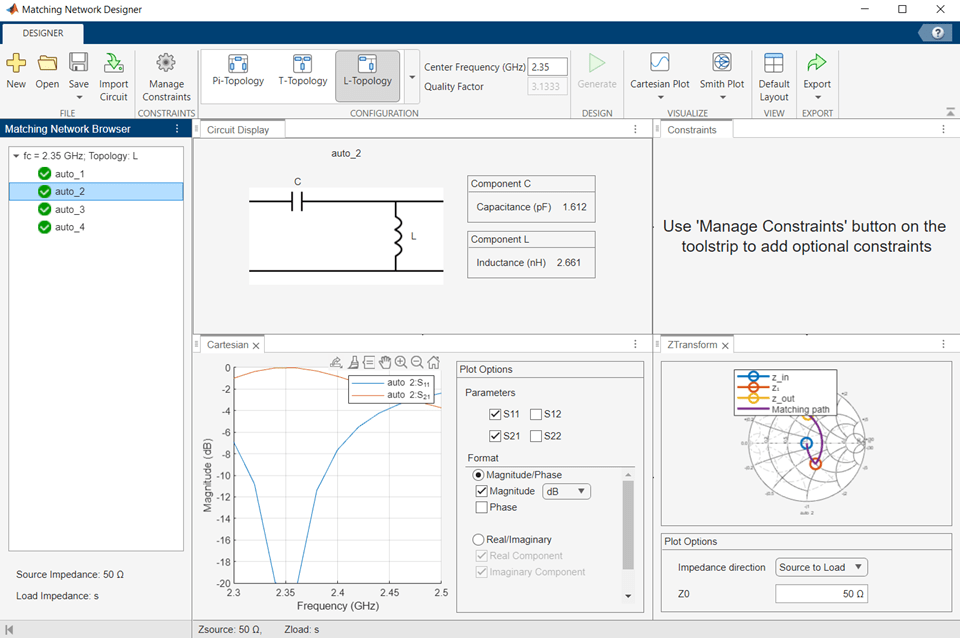This screenshot has width=960, height=638.
Task: Open the magnitude unit dB dropdown
Action: click(x=566, y=491)
